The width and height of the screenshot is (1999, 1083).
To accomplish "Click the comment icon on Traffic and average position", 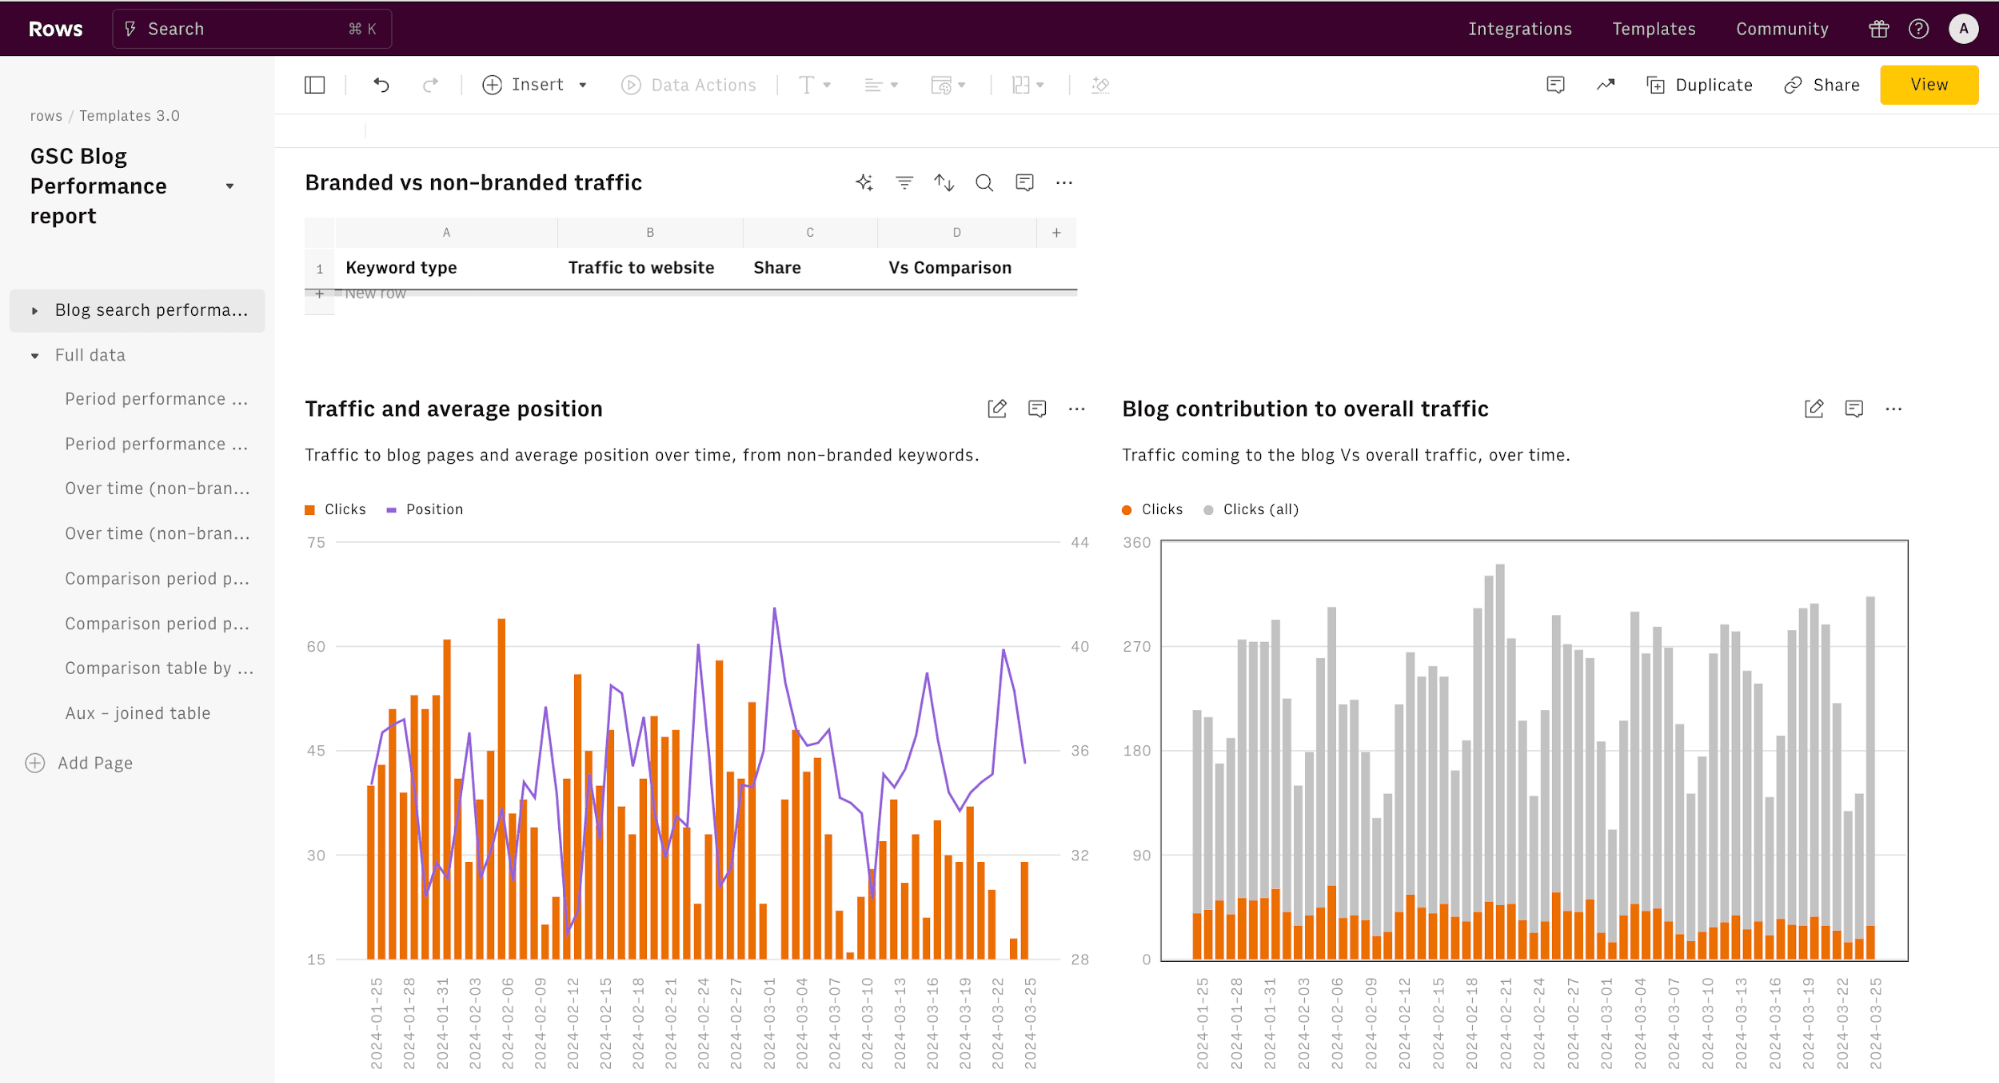I will click(x=1038, y=407).
